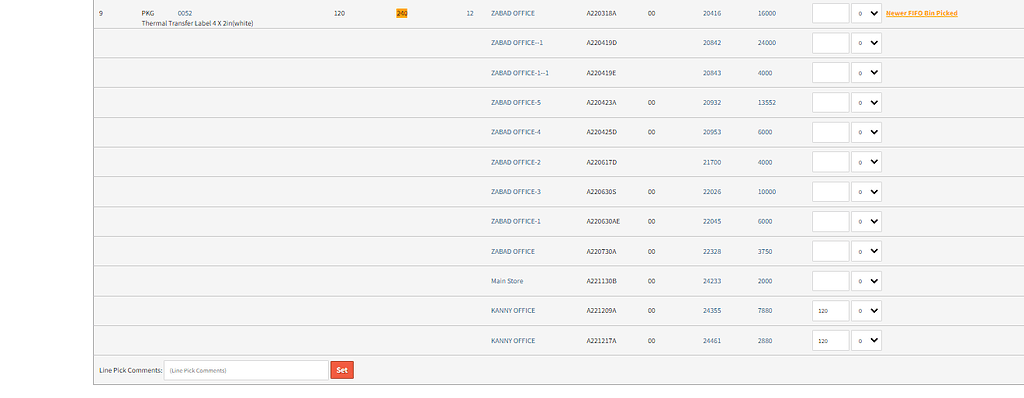The height and width of the screenshot is (398, 1024).
Task: Click the 24000 available quantity
Action: click(767, 42)
